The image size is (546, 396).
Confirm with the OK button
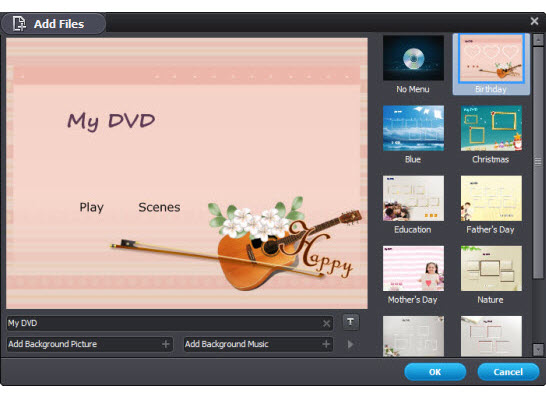click(x=435, y=372)
